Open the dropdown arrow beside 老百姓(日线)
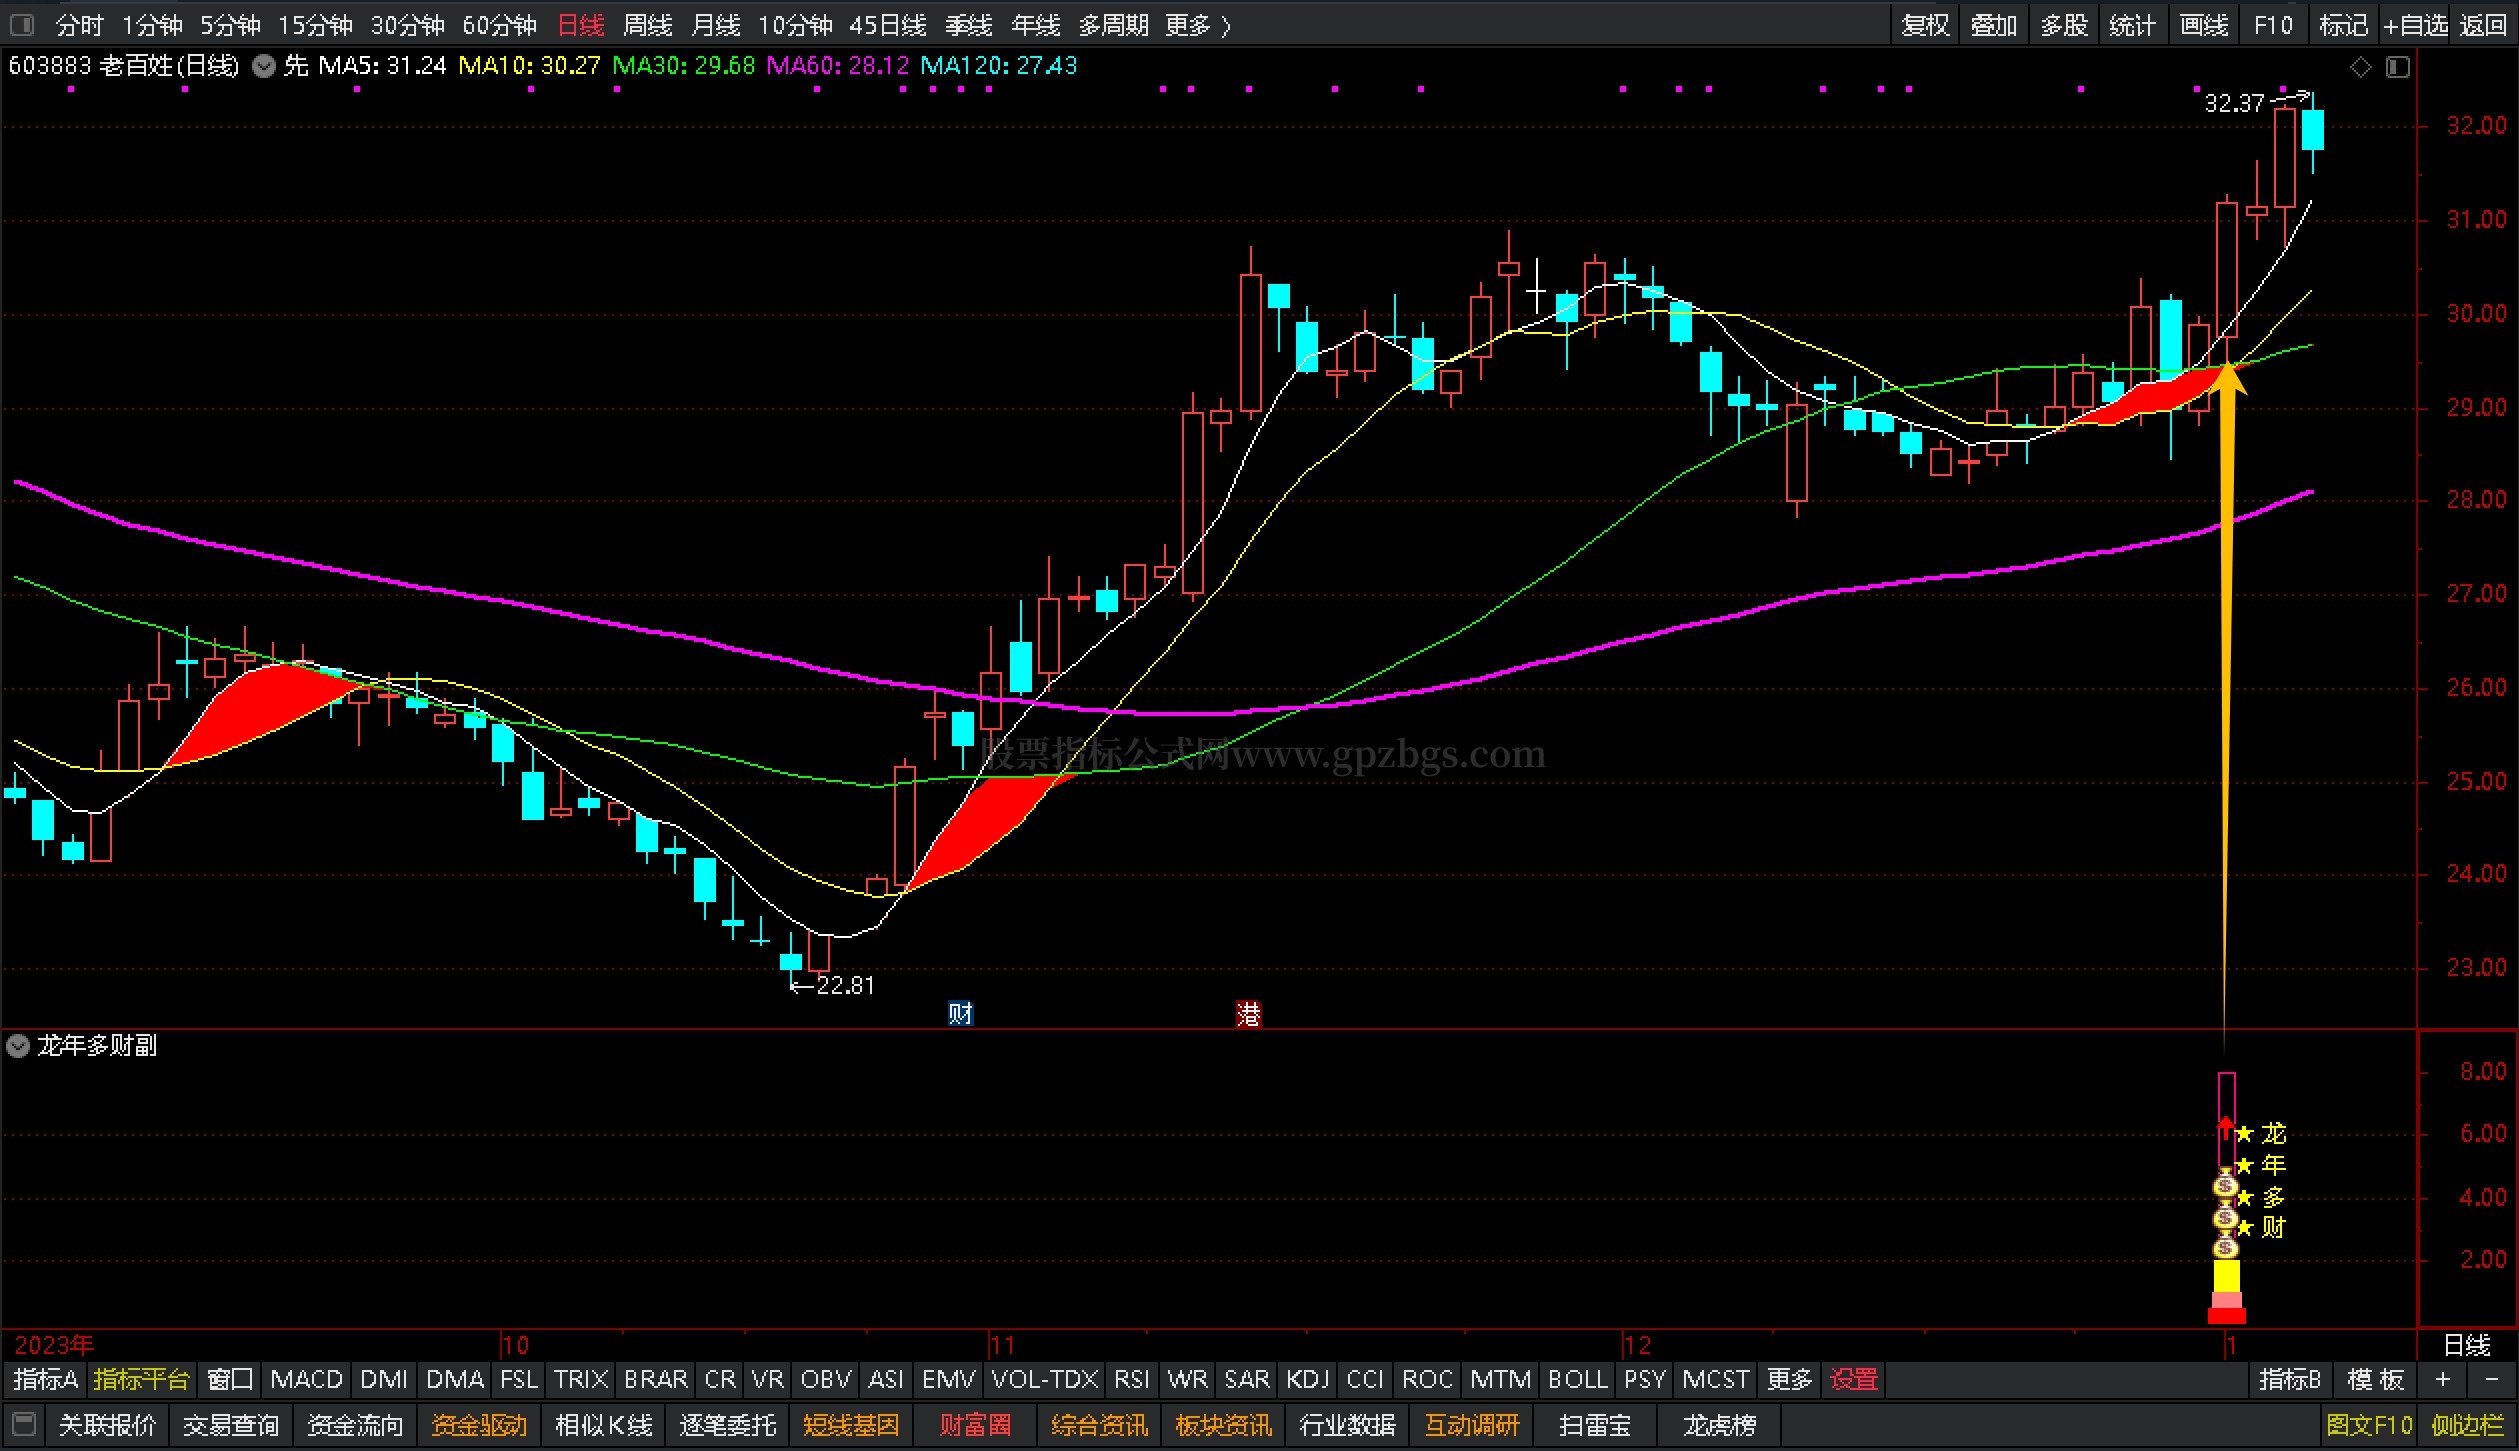 point(264,67)
